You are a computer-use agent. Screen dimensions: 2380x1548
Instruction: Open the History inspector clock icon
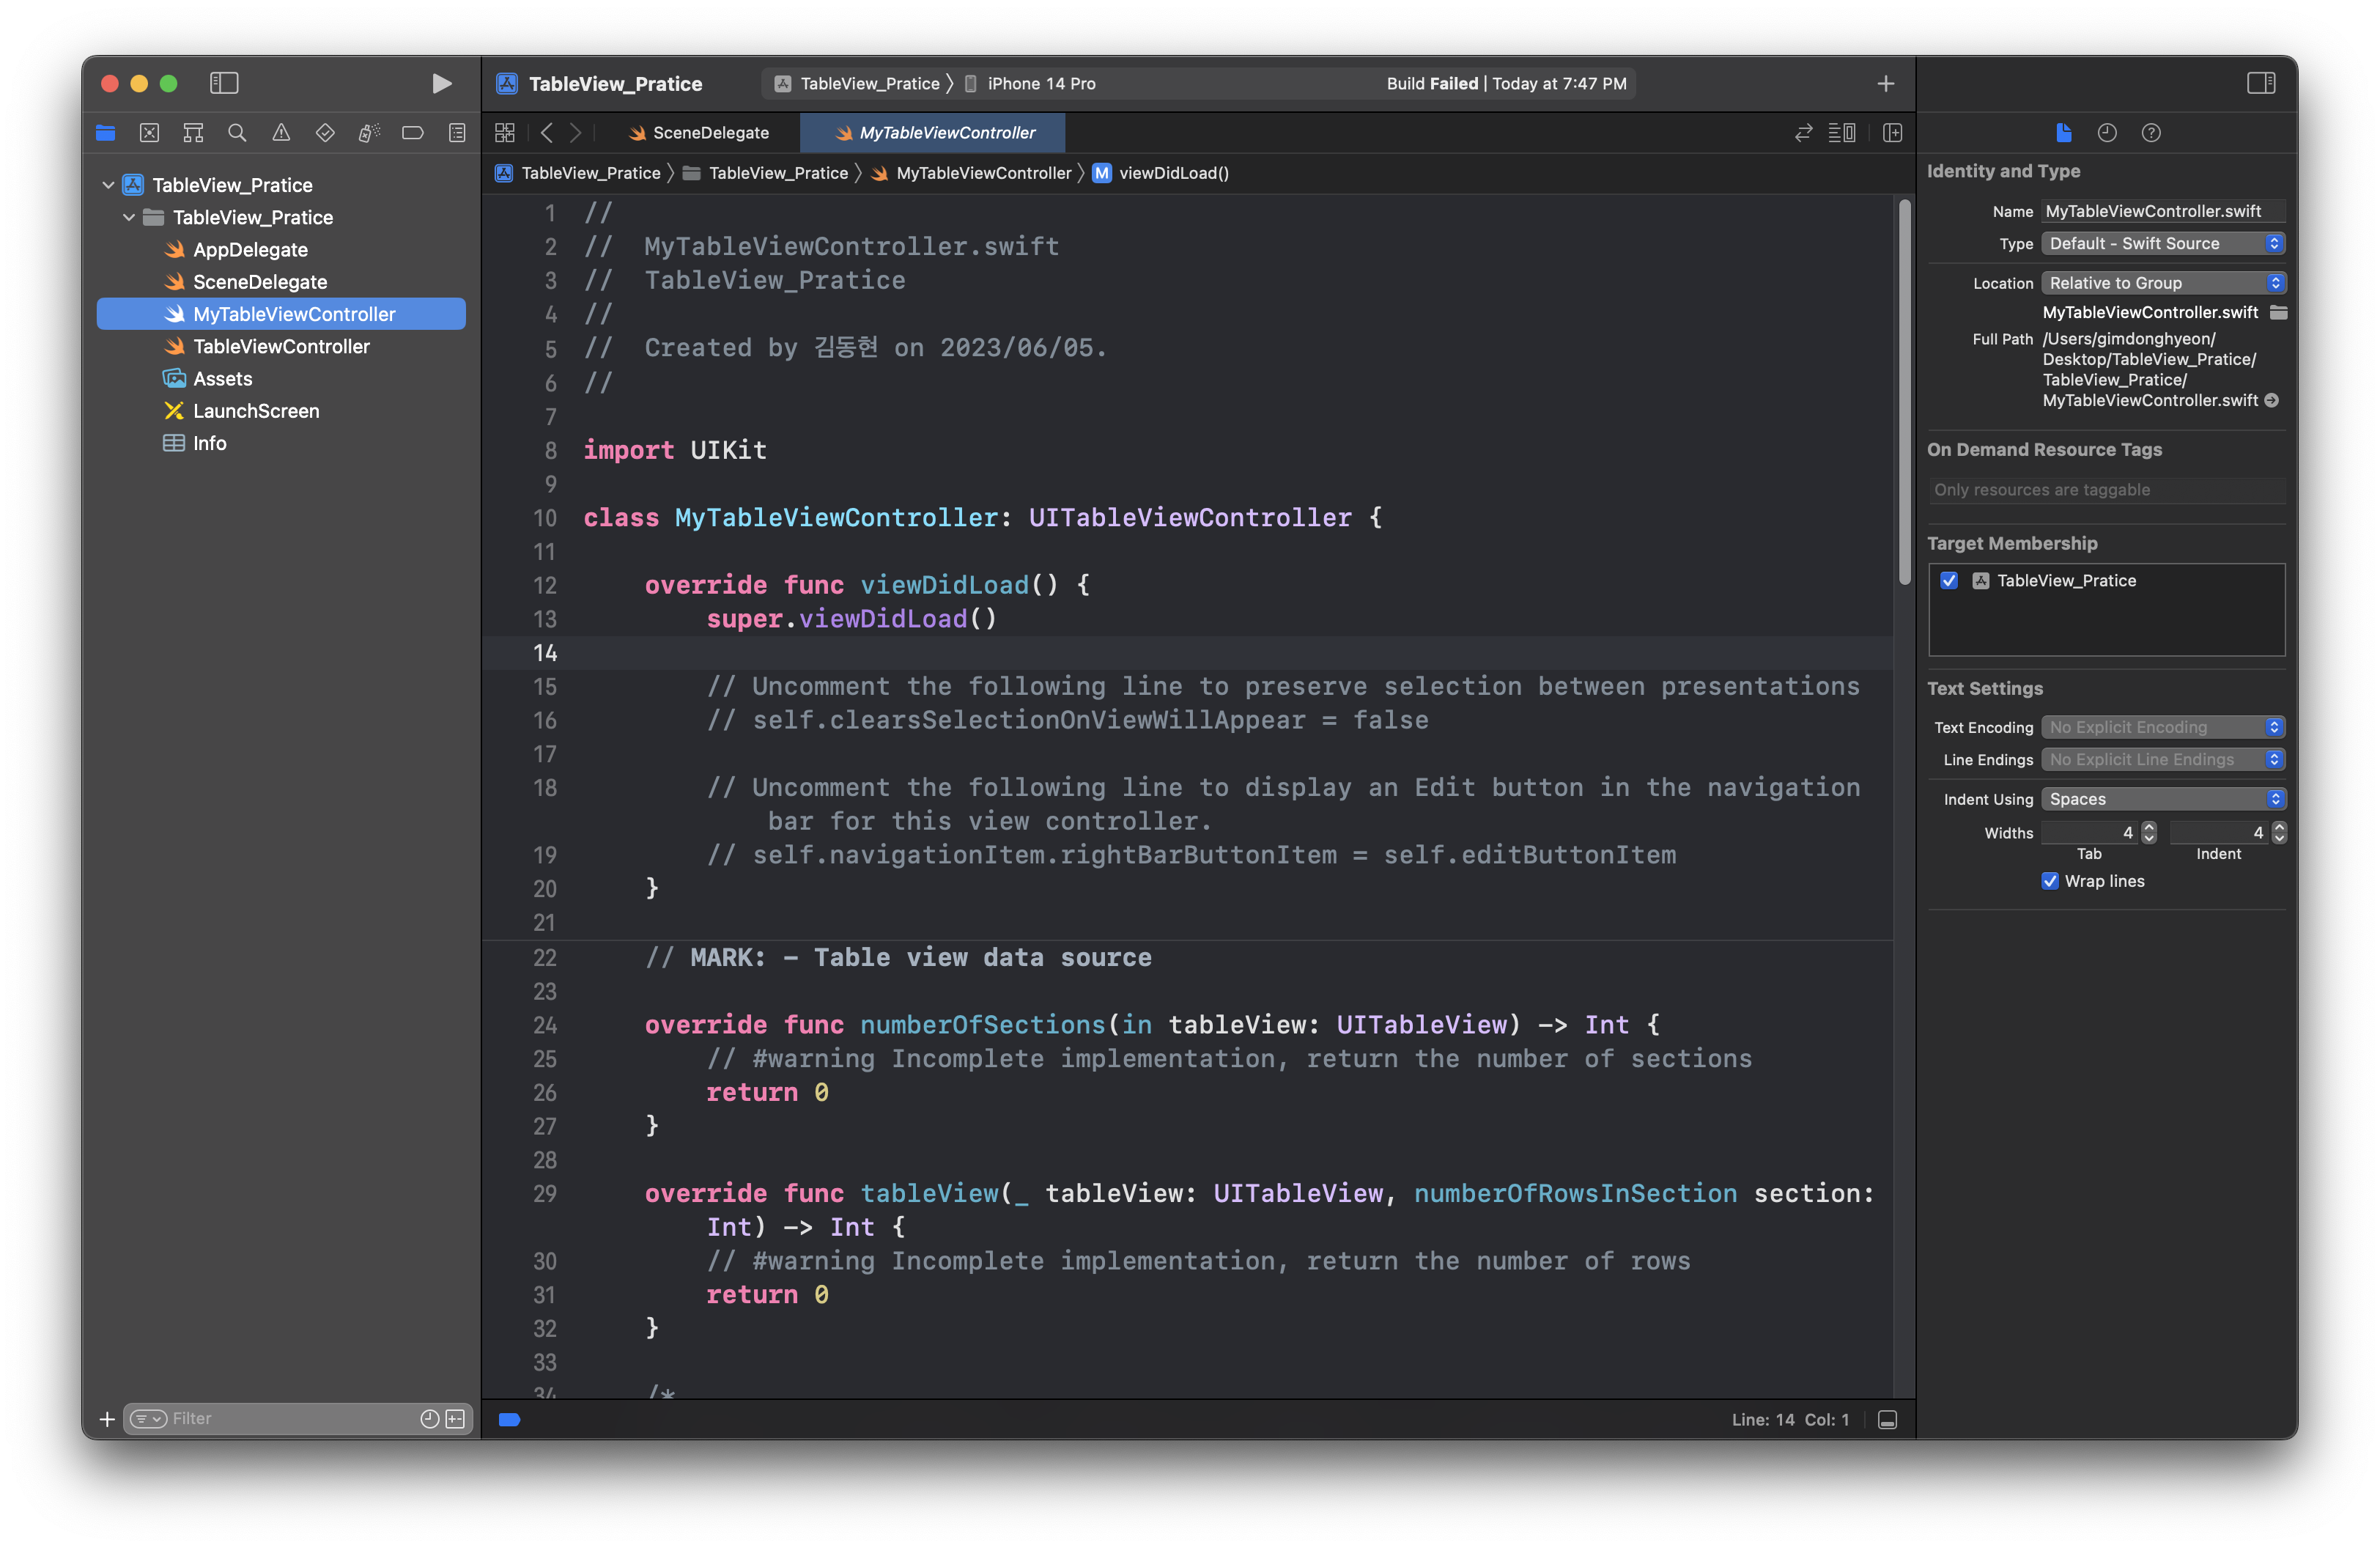point(2107,133)
